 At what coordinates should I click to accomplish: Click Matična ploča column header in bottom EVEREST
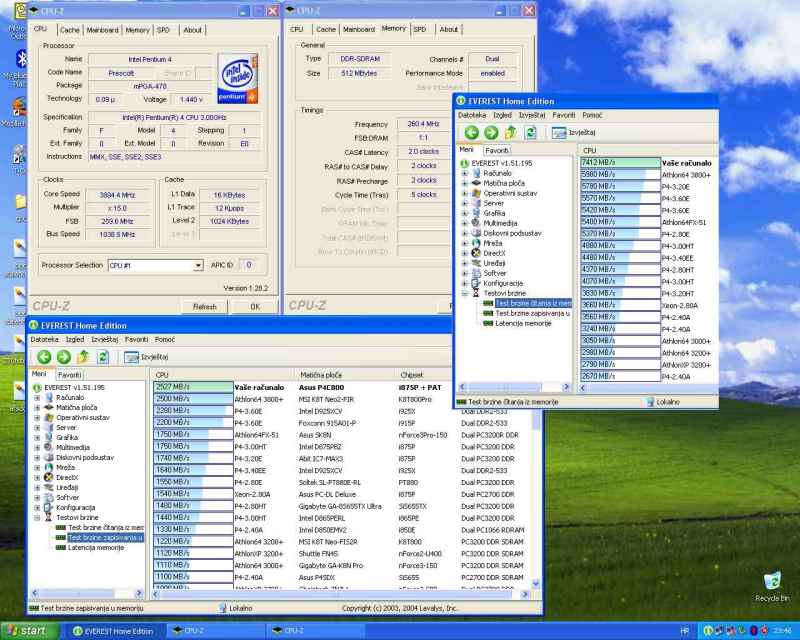344,375
